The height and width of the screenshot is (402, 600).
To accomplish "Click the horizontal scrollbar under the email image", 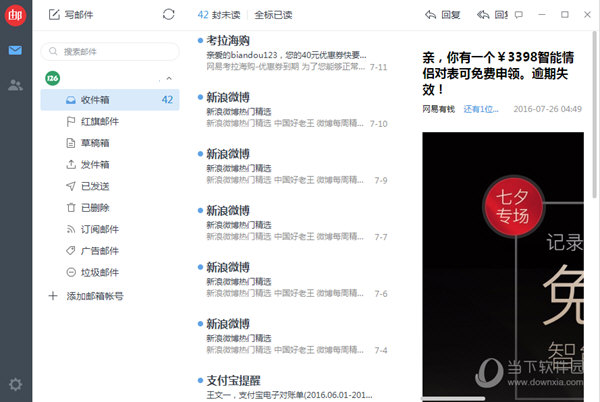I will point(453,399).
